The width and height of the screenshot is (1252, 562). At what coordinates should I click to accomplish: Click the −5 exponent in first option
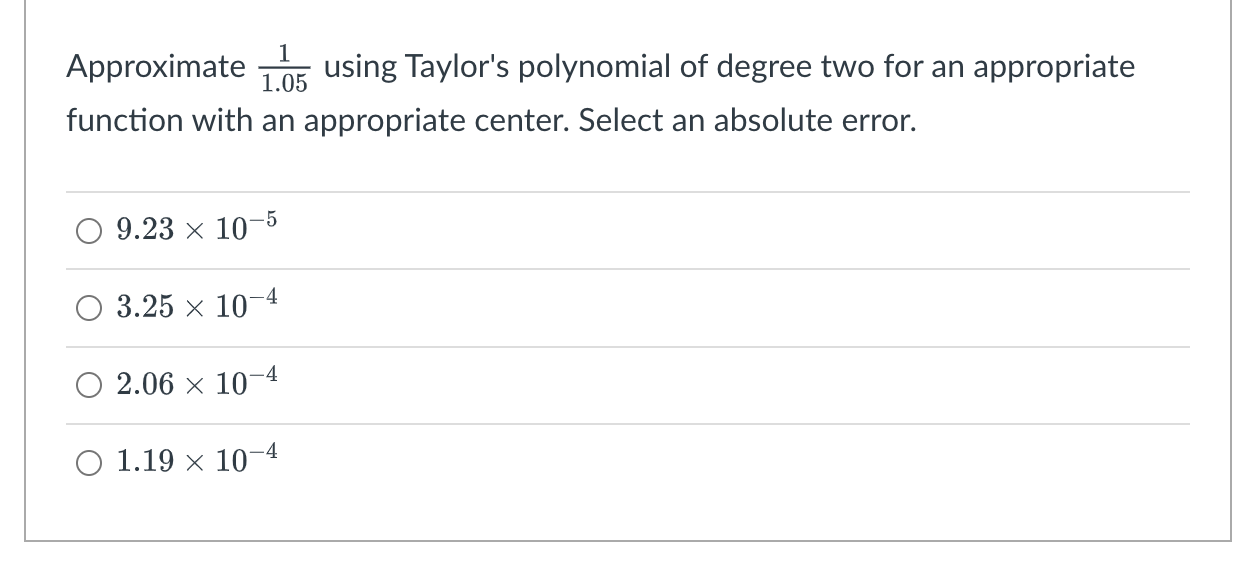264,221
